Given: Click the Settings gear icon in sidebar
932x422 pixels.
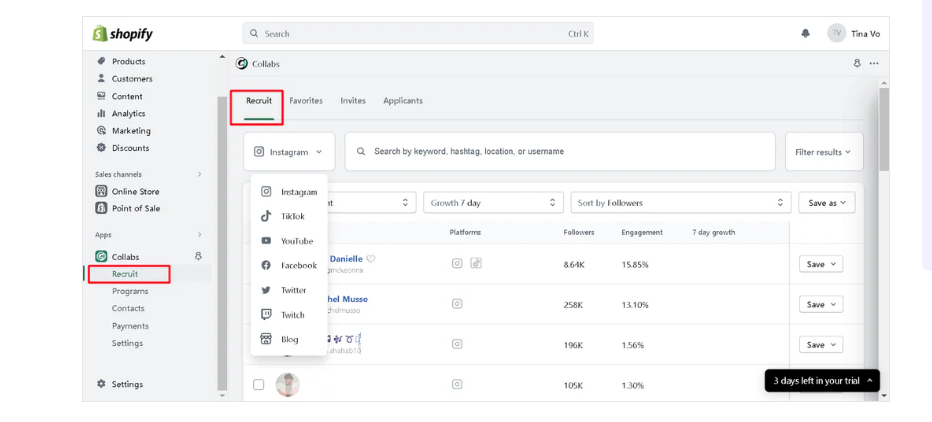Looking at the screenshot, I should (101, 384).
